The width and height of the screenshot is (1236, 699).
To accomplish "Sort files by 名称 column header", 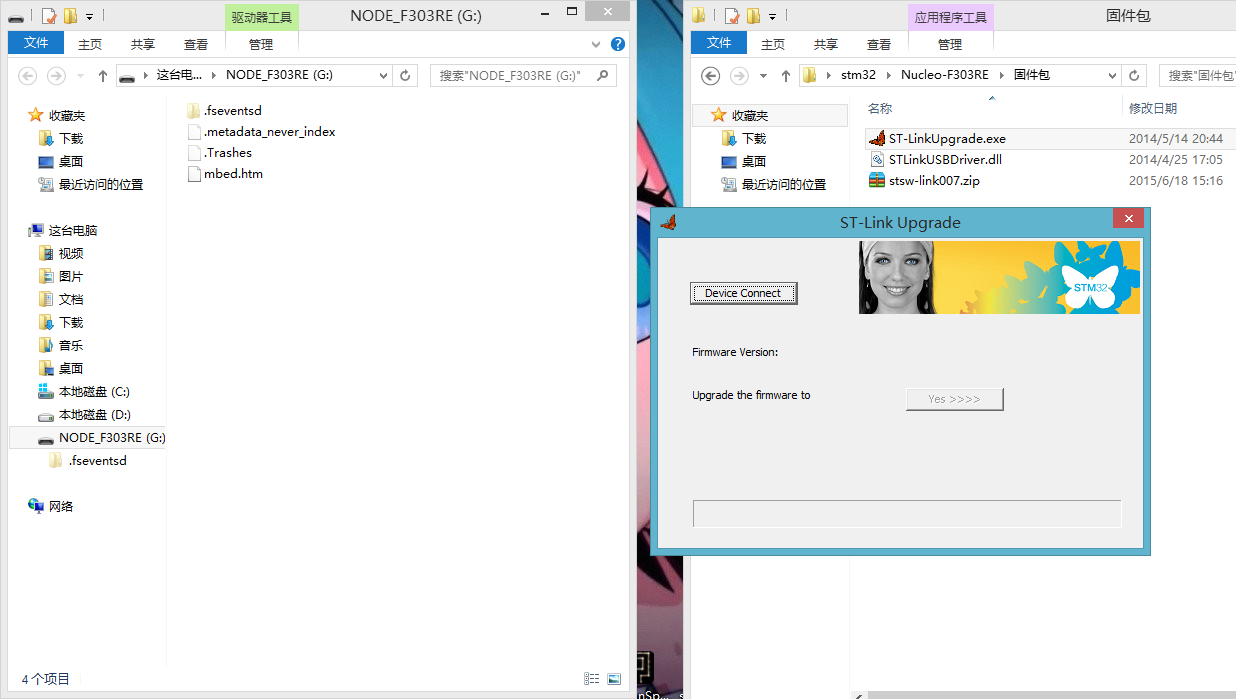I will pos(880,108).
